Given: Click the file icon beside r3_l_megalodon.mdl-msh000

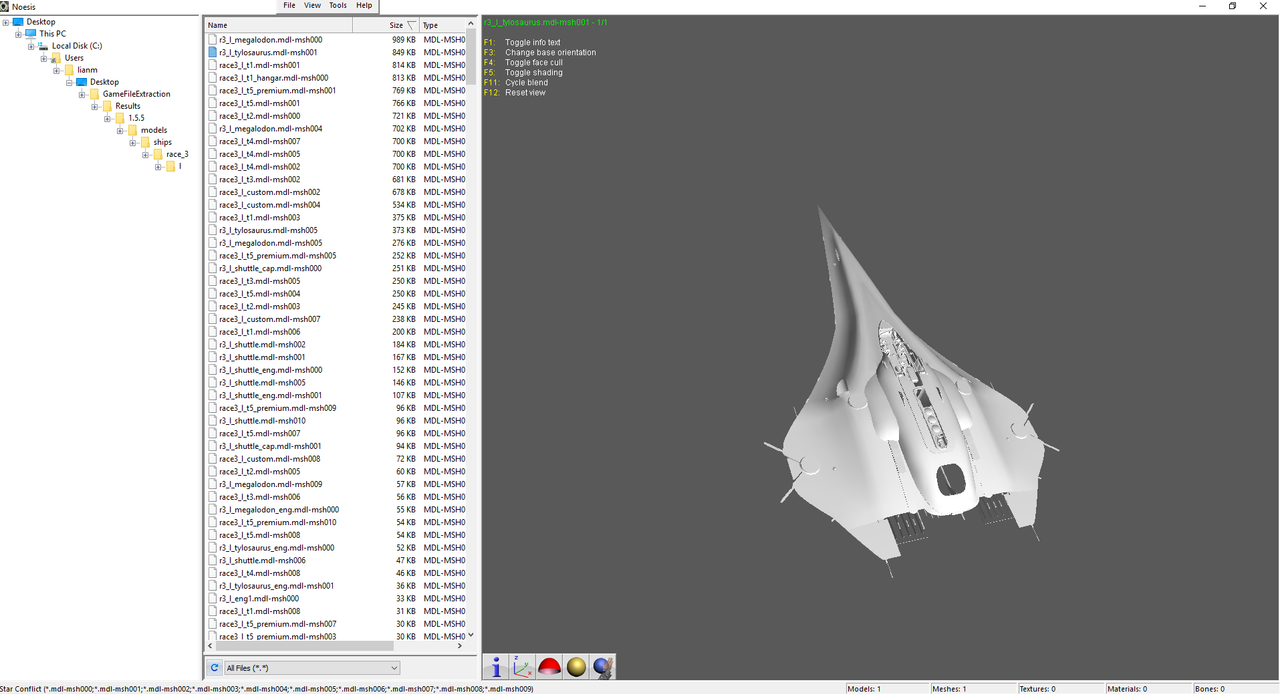Looking at the screenshot, I should [x=213, y=40].
